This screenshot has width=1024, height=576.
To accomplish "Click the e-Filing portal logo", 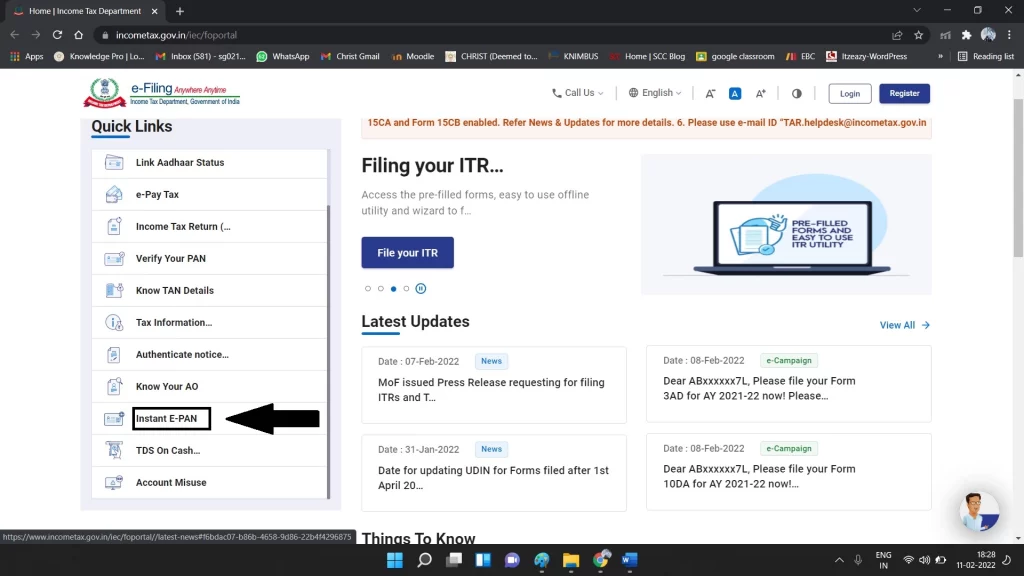I will click(162, 94).
